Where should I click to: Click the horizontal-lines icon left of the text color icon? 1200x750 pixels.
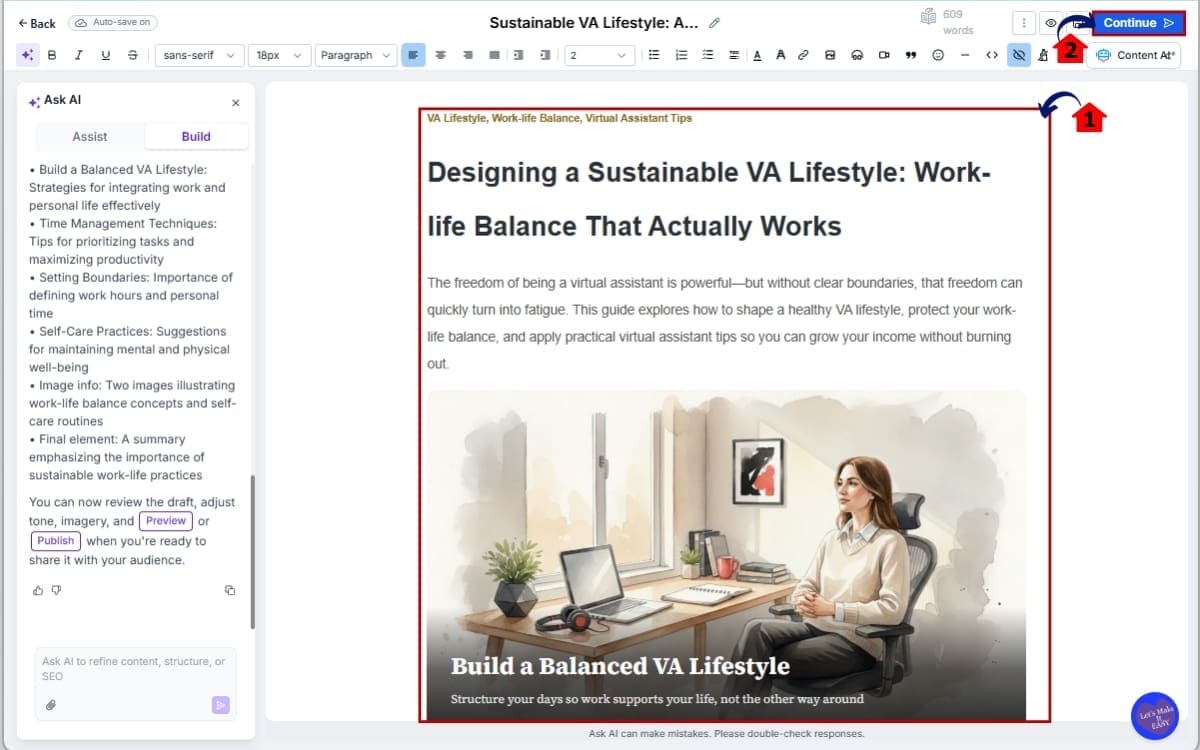[734, 55]
